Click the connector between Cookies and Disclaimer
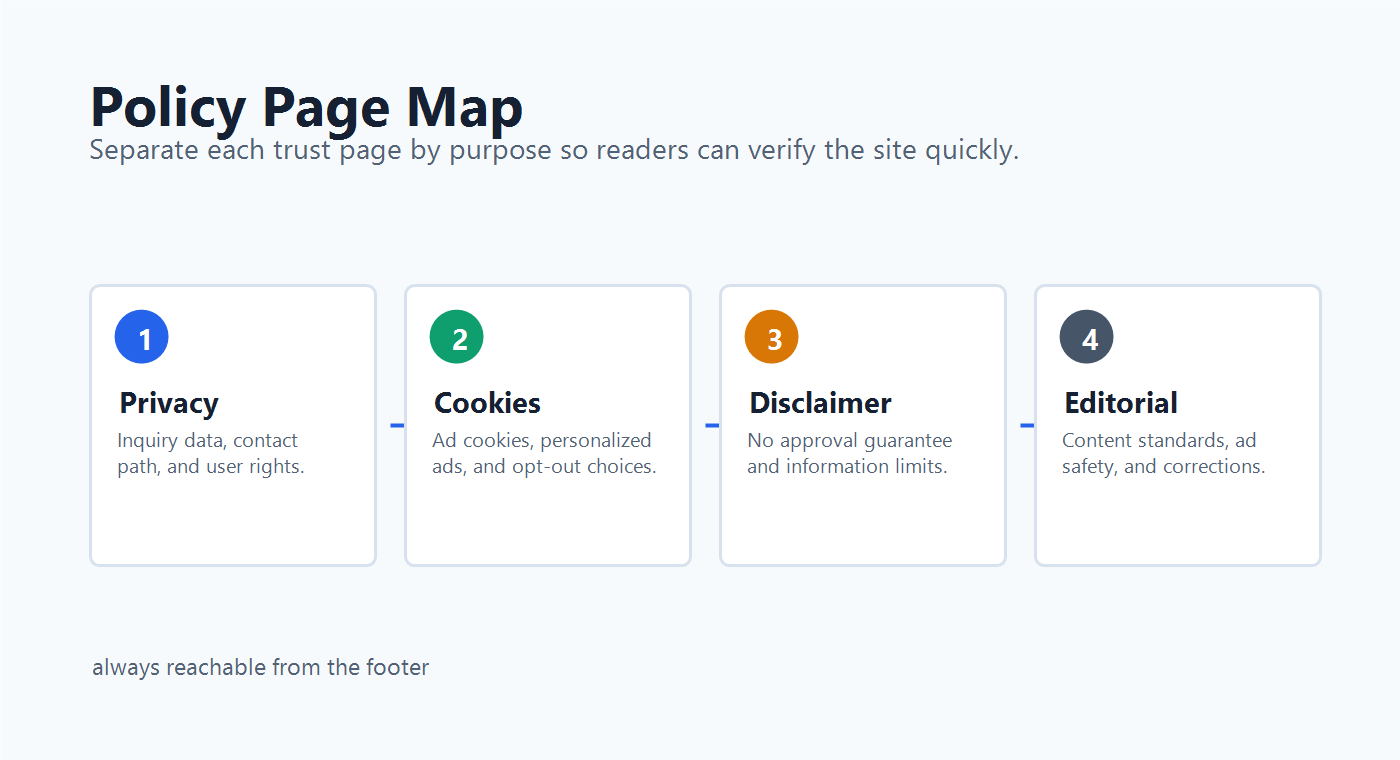Viewport: 1400px width, 760px height. click(712, 426)
